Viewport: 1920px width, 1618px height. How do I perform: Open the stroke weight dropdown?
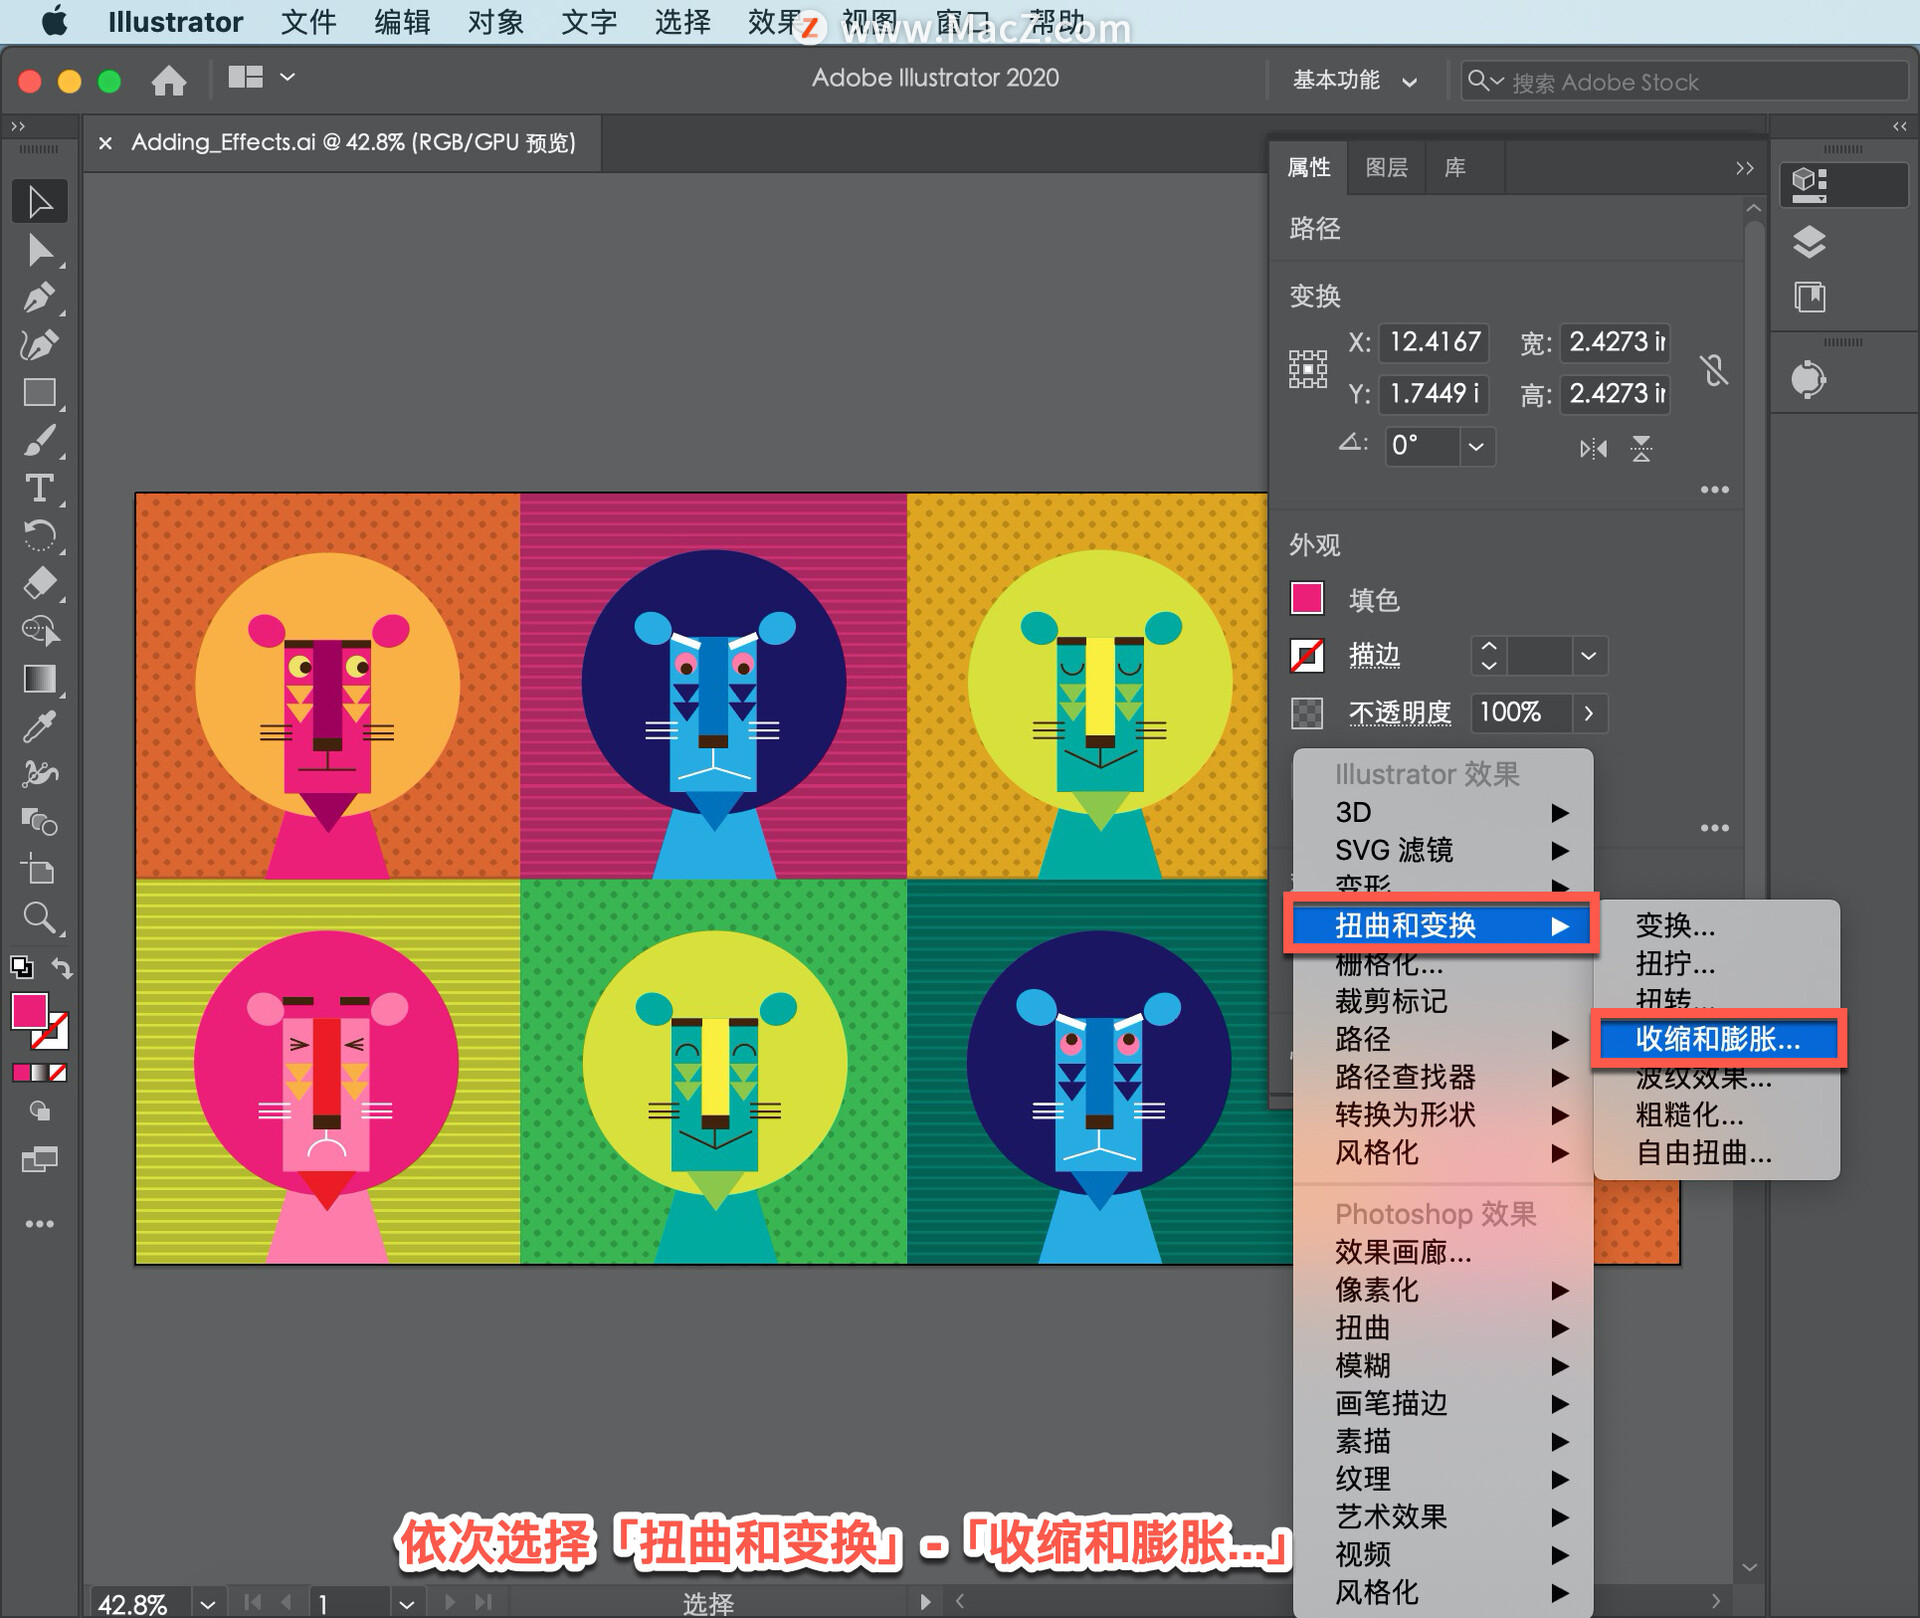[1588, 656]
